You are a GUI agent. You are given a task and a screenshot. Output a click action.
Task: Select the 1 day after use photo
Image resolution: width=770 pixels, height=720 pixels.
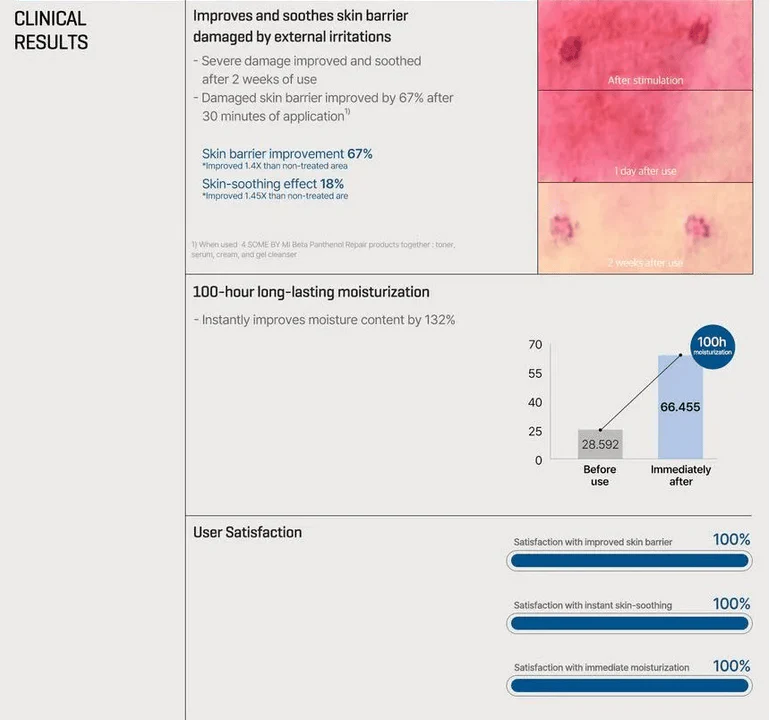point(645,137)
